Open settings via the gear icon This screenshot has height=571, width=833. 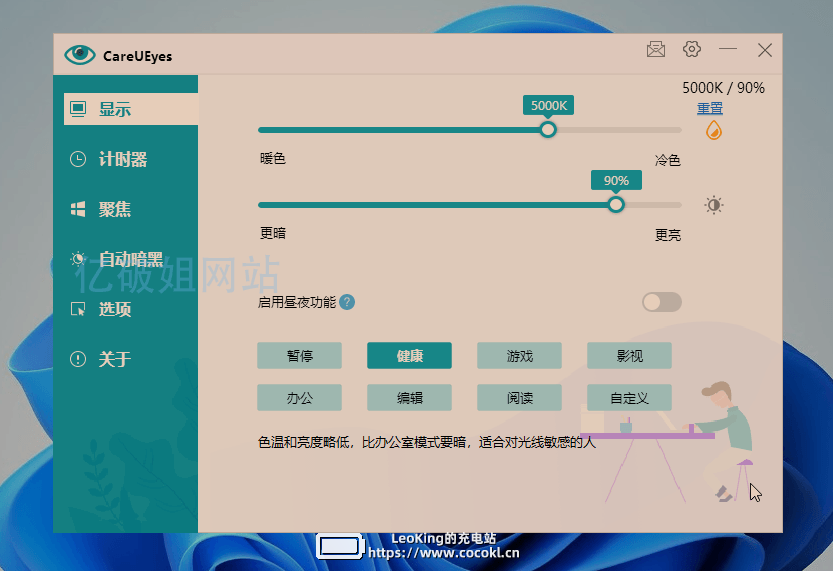pos(691,49)
